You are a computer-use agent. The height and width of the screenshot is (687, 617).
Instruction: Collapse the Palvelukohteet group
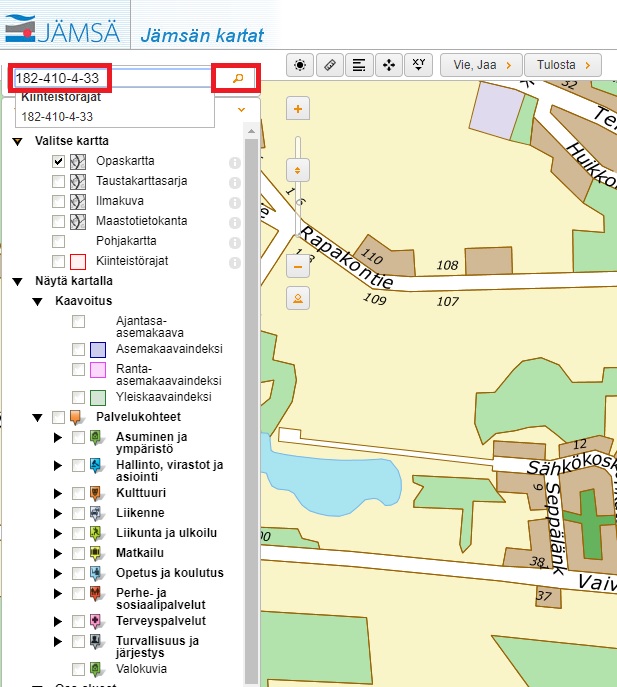(38, 418)
